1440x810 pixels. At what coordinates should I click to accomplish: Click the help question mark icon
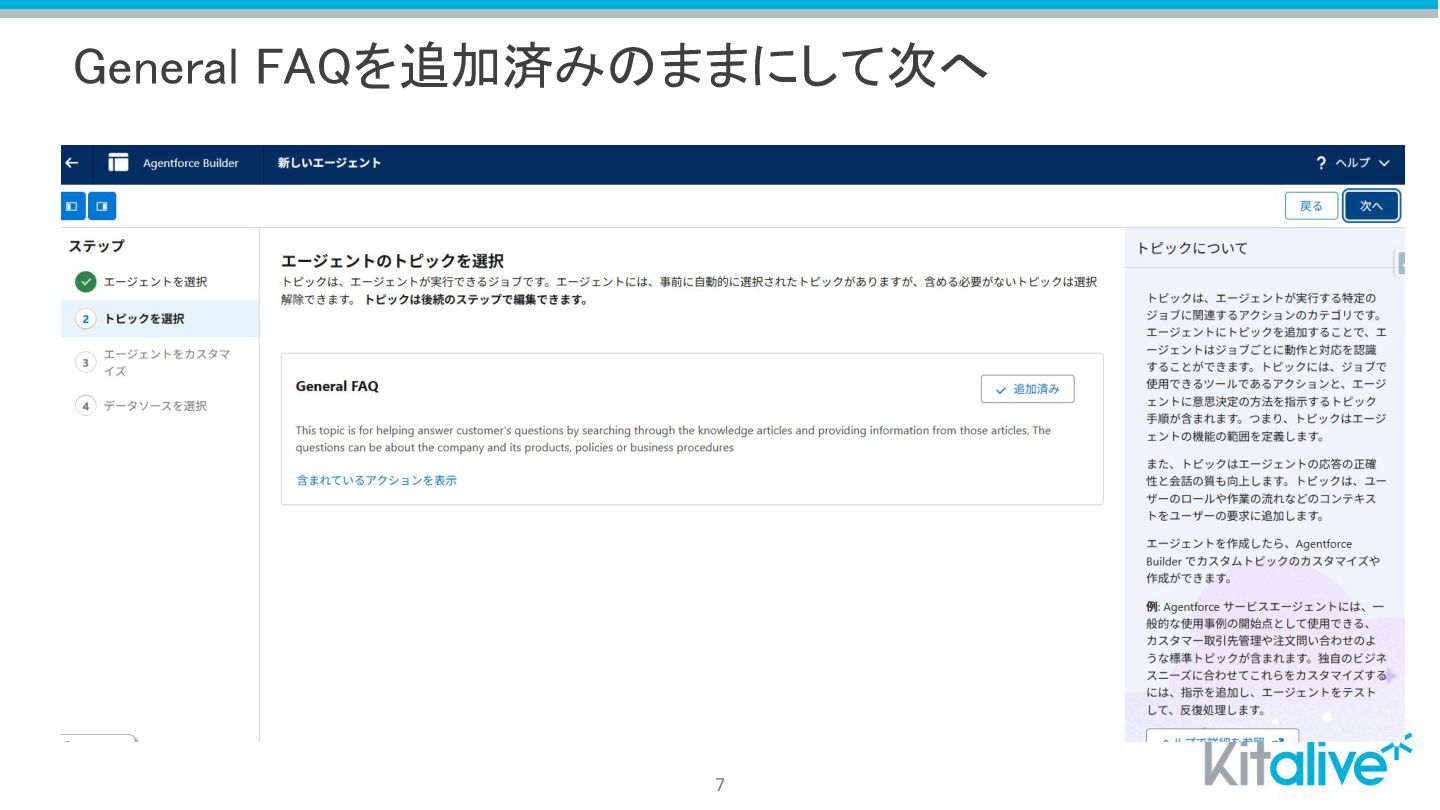click(x=1321, y=163)
